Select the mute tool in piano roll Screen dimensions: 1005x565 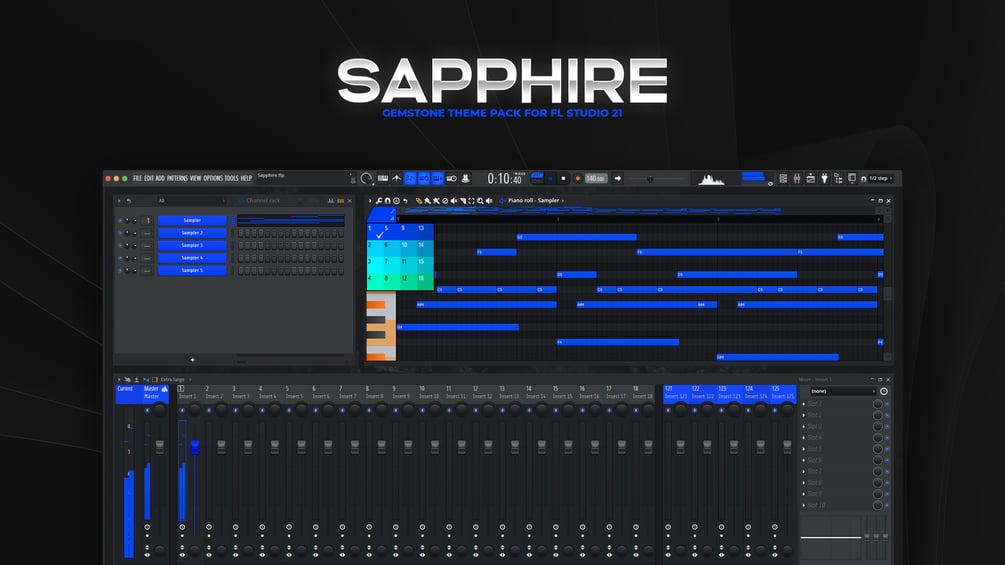coord(454,201)
